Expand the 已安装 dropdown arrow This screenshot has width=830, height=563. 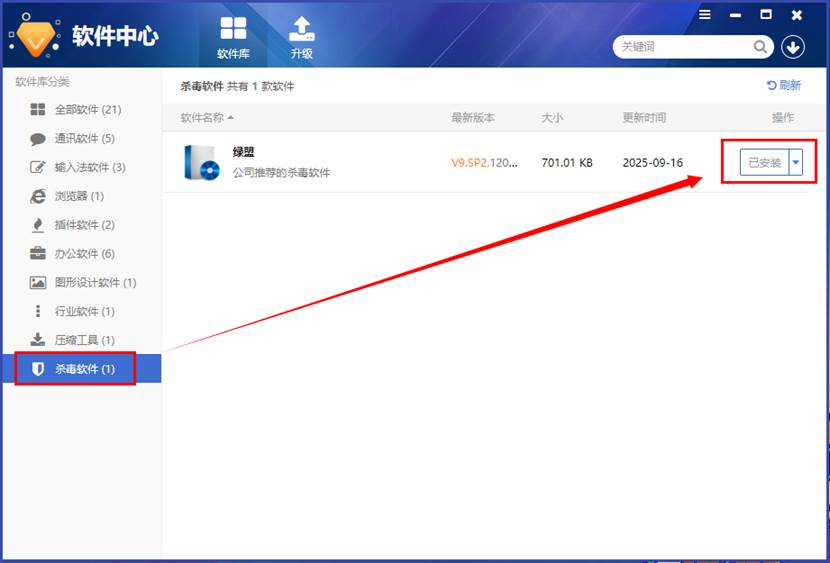(x=795, y=162)
